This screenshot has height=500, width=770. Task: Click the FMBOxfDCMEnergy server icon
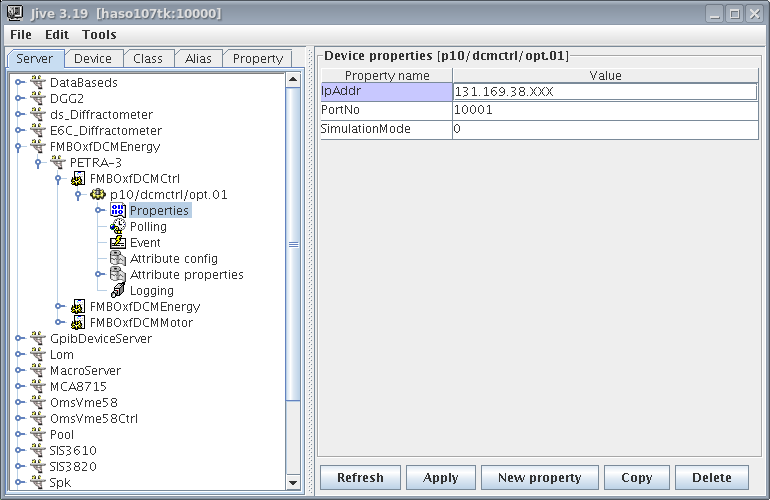38,146
